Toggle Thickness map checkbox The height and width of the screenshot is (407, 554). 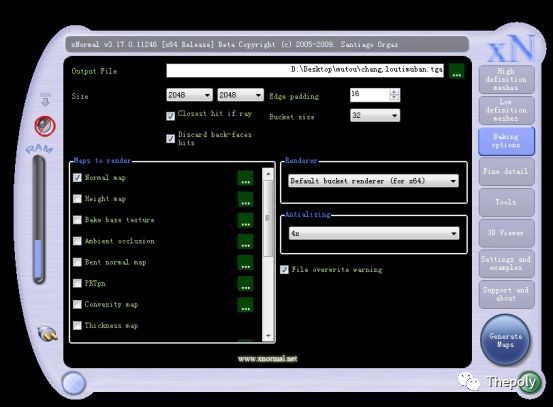point(77,325)
